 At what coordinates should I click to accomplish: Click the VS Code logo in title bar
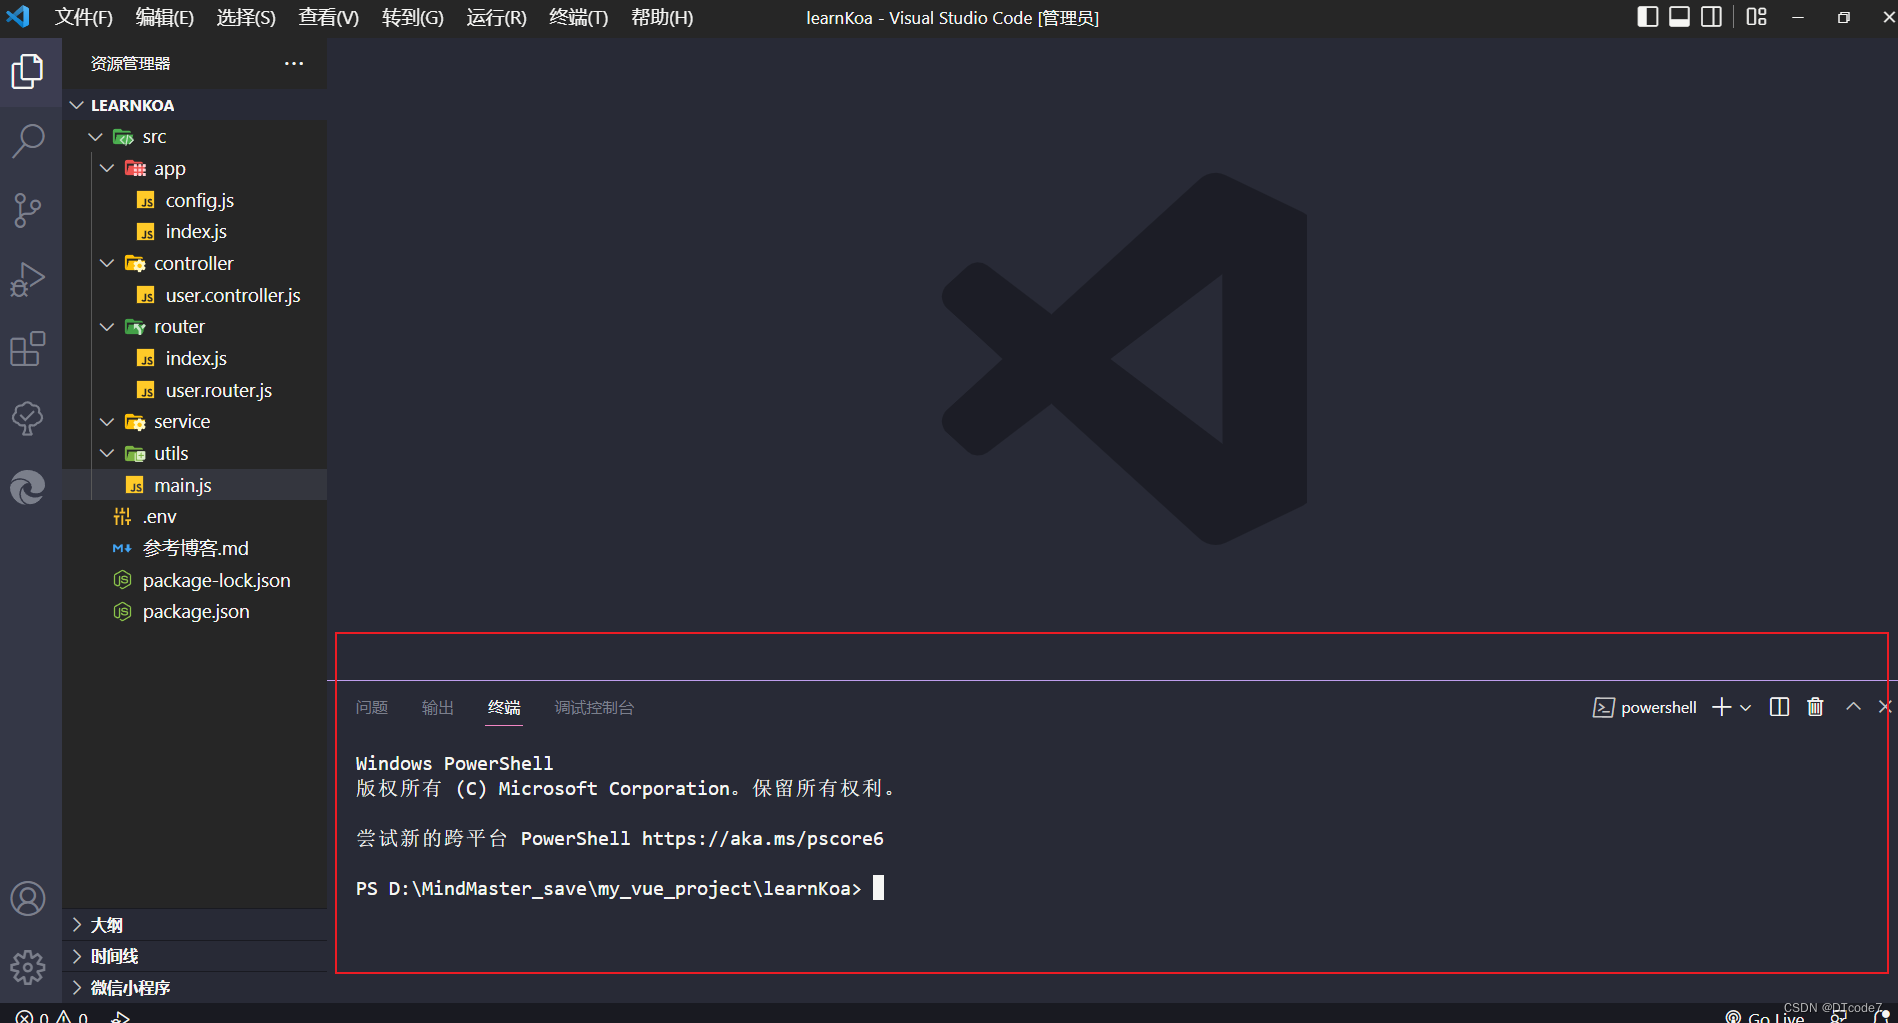[x=18, y=17]
